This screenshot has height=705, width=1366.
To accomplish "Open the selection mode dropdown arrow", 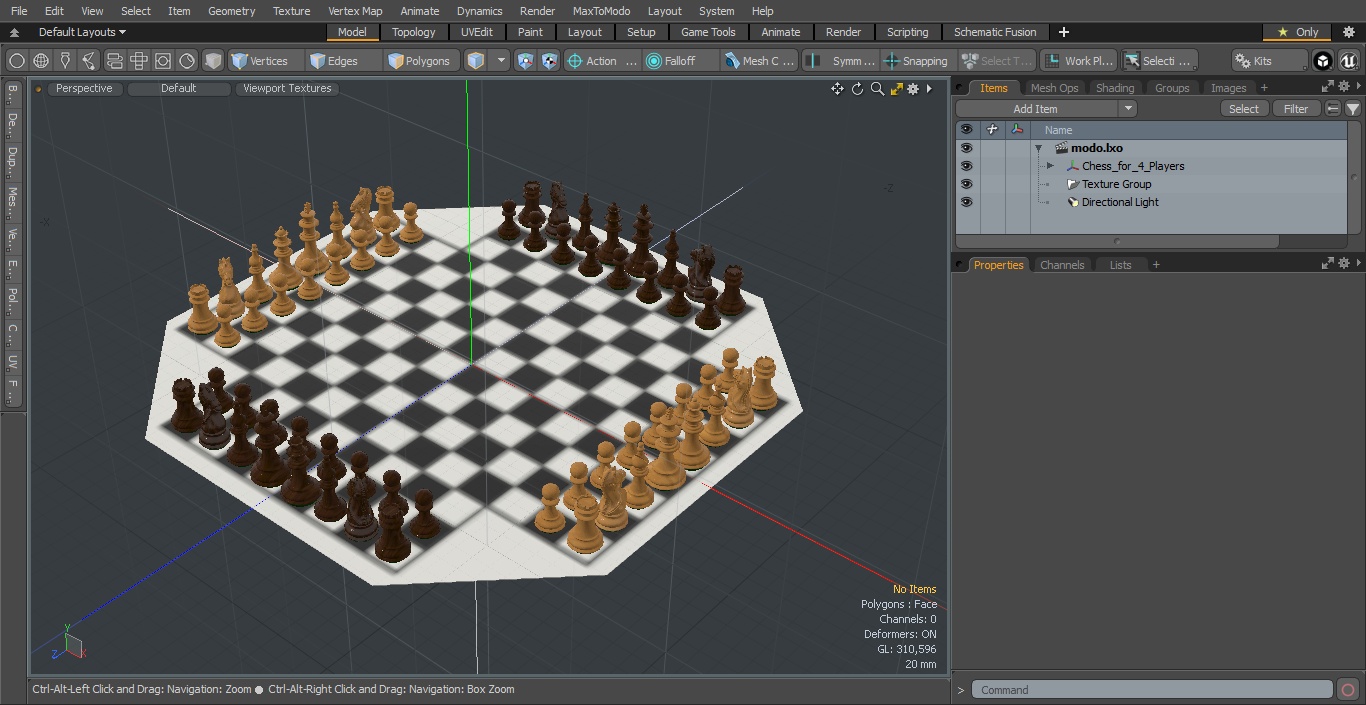I will [x=501, y=61].
